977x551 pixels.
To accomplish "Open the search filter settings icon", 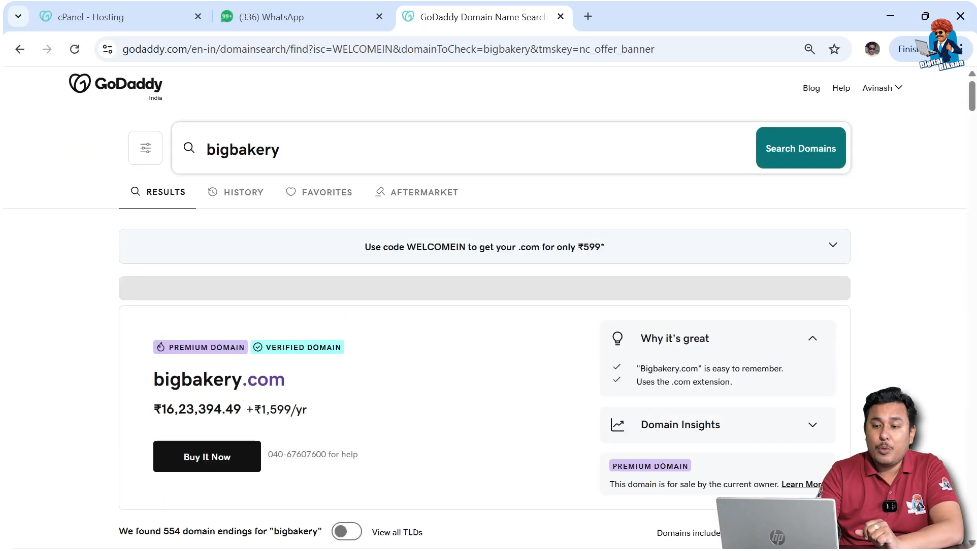I will tap(145, 148).
